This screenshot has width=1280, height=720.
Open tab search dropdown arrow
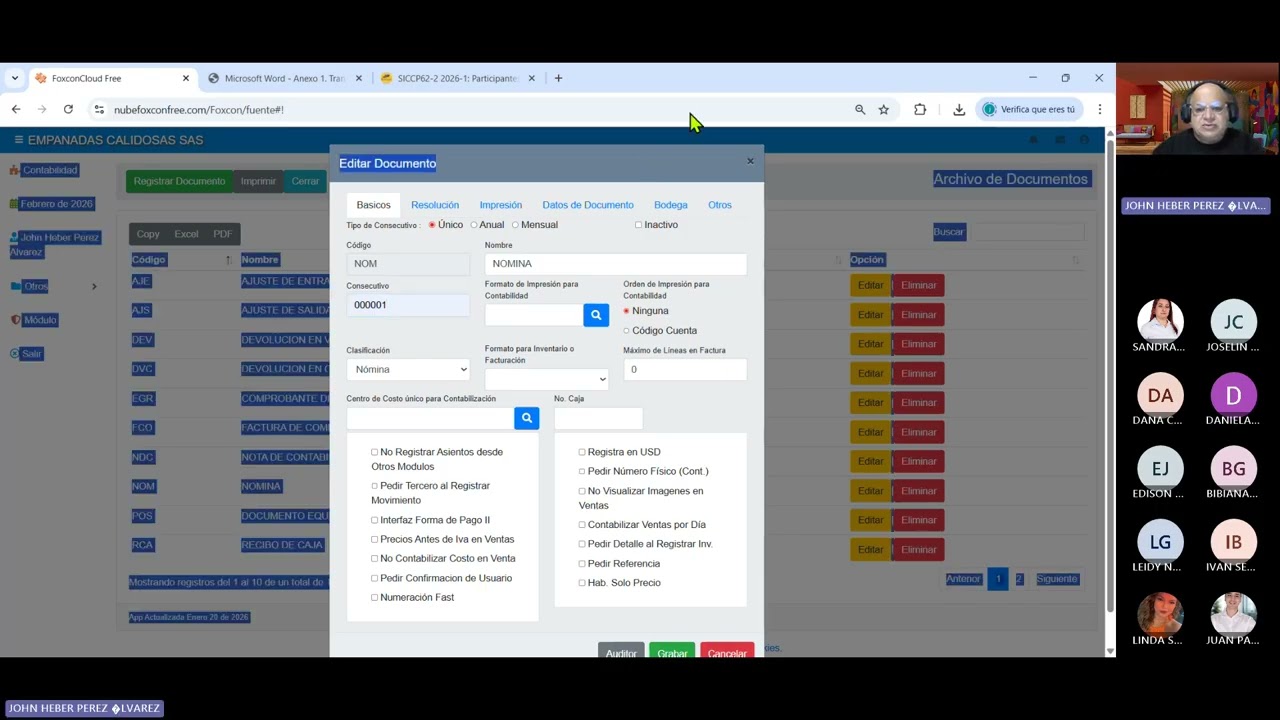click(x=14, y=78)
